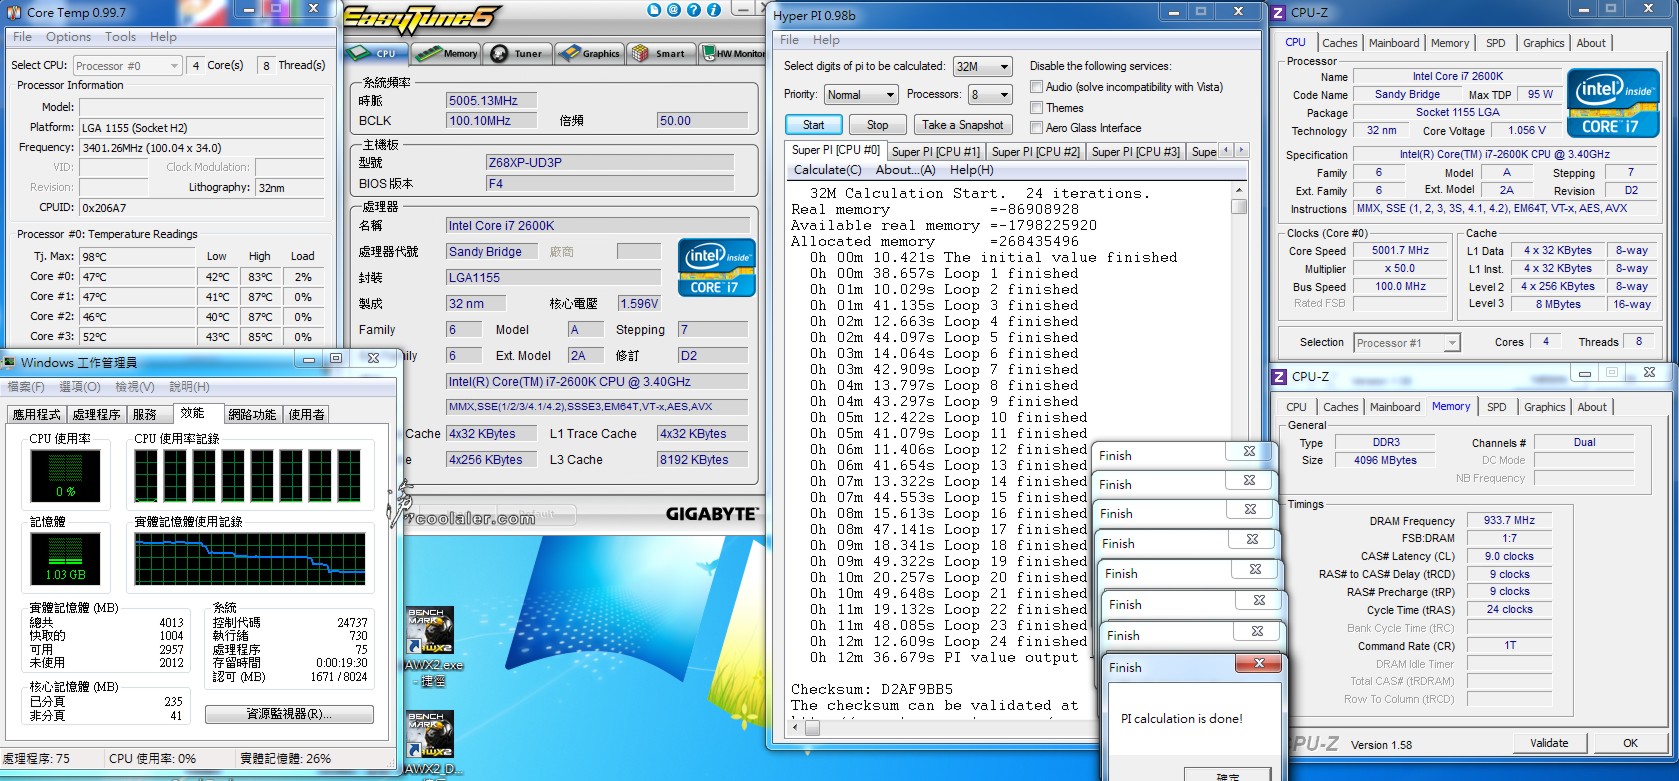Open SPD tab in top CPU-Z window
Image resolution: width=1679 pixels, height=781 pixels.
pyautogui.click(x=1495, y=43)
